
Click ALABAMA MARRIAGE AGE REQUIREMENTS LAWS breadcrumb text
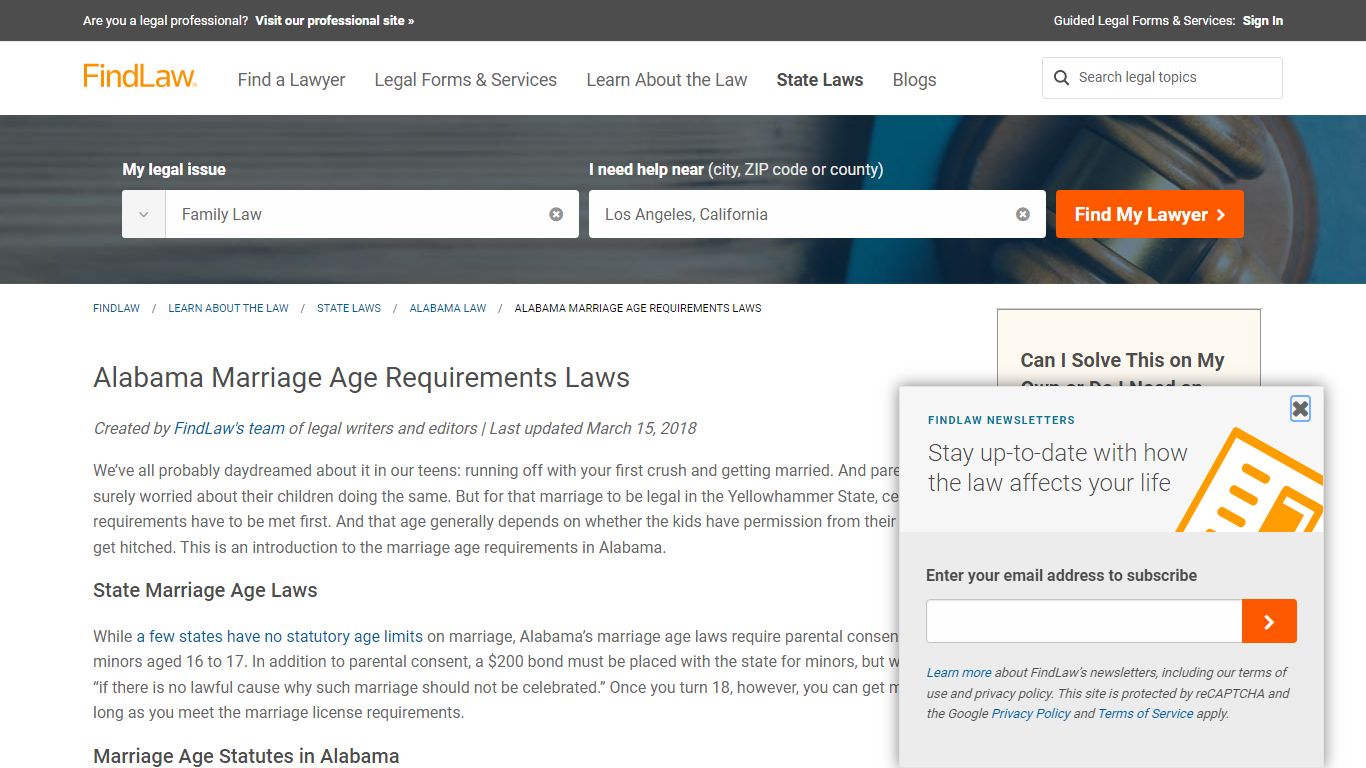(638, 308)
